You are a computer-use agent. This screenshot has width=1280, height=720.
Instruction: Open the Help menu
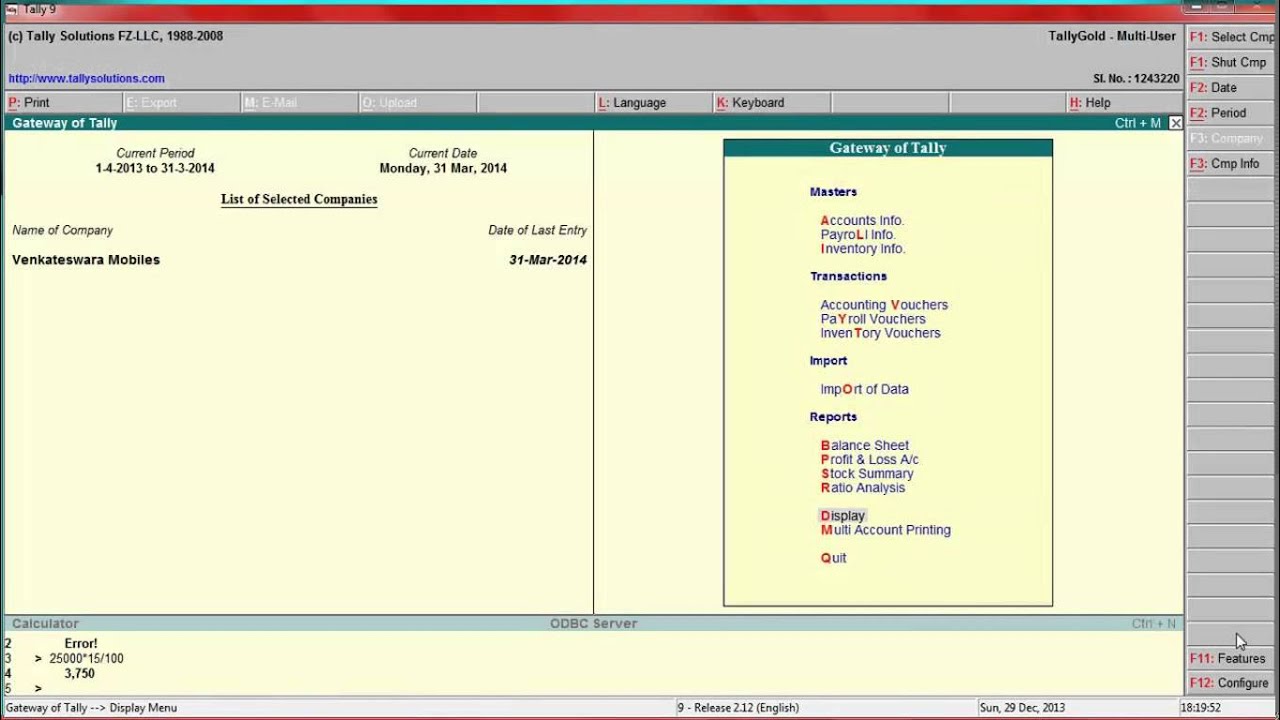tap(1125, 102)
